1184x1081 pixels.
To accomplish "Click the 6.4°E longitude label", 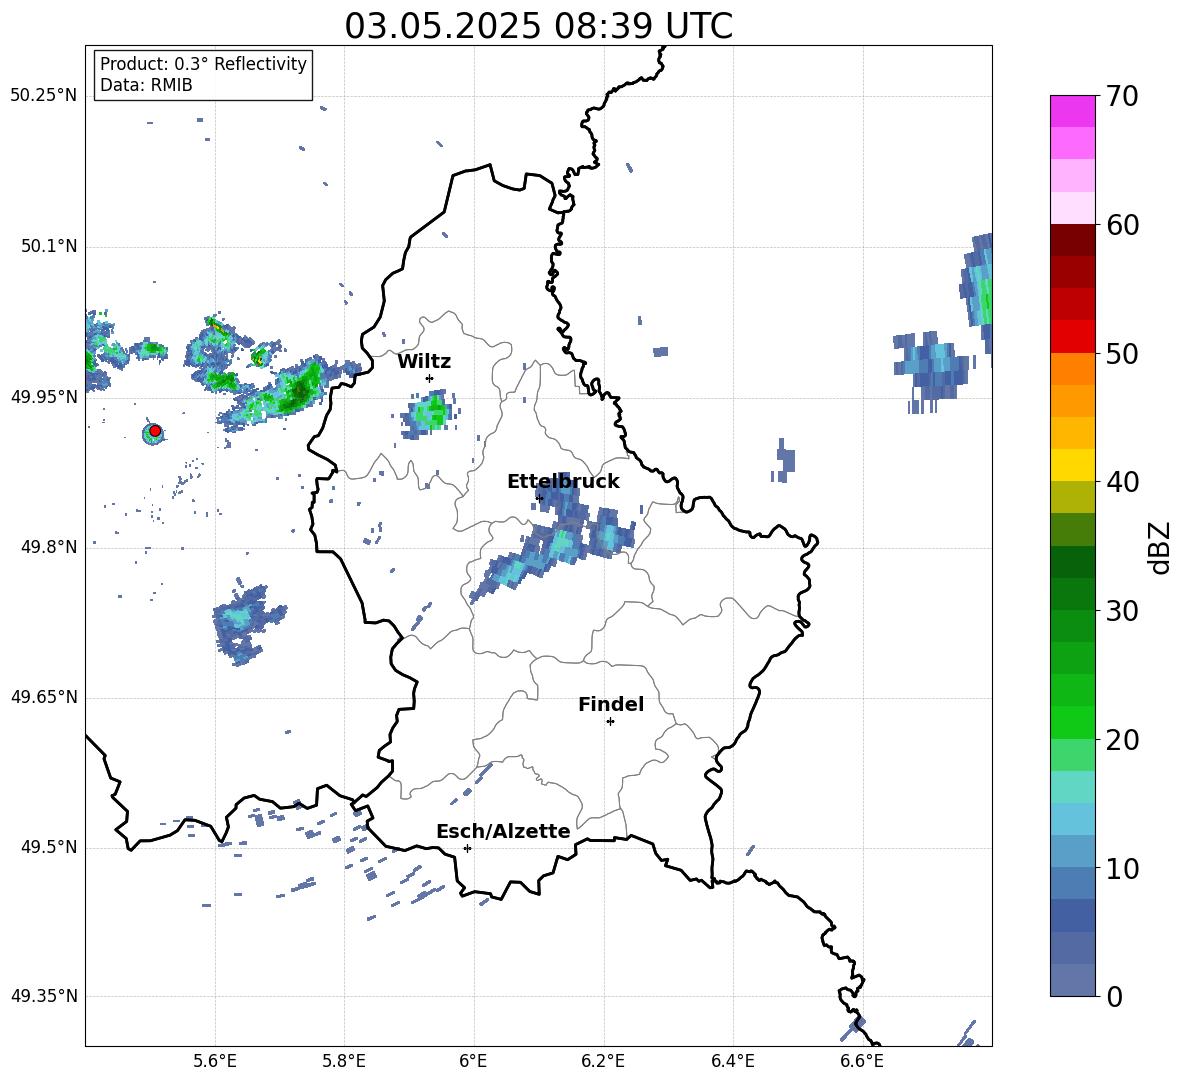I will tap(732, 1061).
